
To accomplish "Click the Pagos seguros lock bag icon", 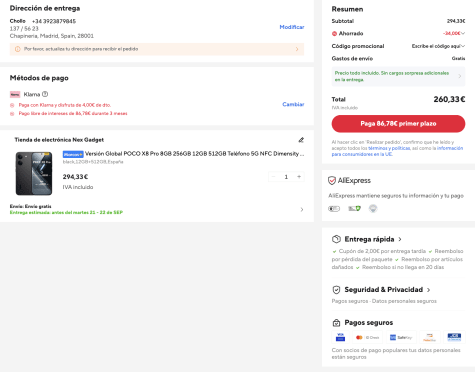I will pyautogui.click(x=336, y=323).
